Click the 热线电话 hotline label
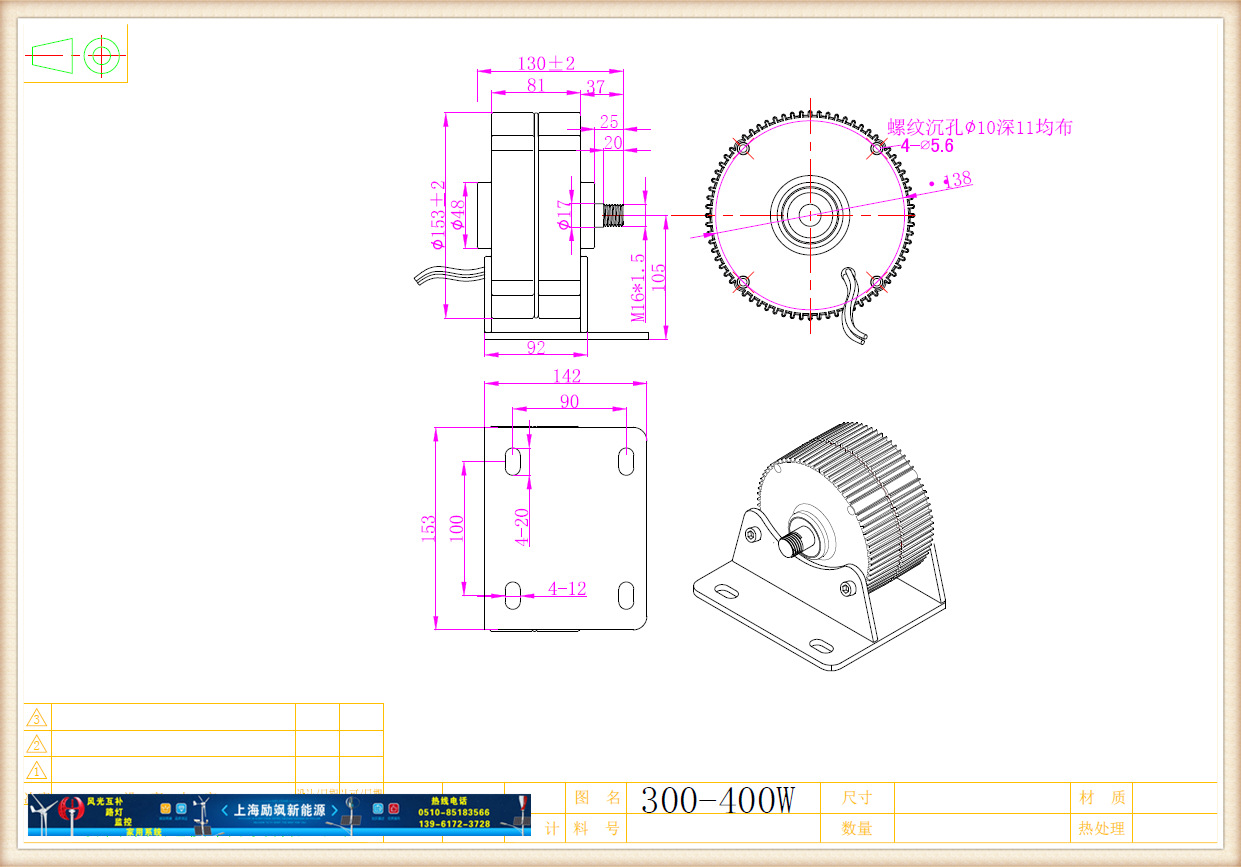Viewport: 1241px width, 867px height. (x=449, y=800)
